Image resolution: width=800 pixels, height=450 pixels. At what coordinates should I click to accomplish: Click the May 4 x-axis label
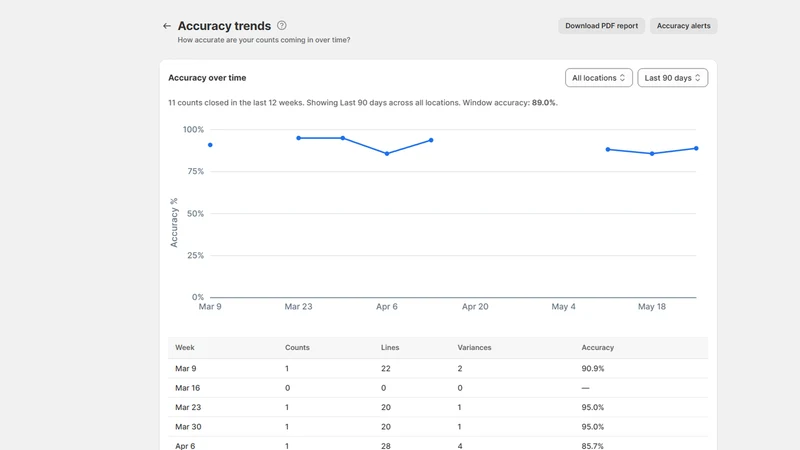(563, 307)
